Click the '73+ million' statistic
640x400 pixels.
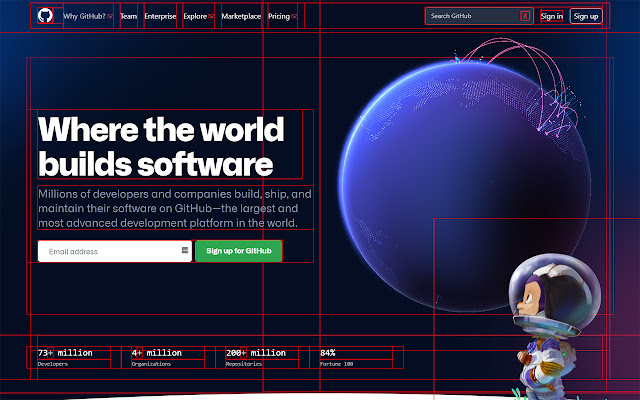65,353
